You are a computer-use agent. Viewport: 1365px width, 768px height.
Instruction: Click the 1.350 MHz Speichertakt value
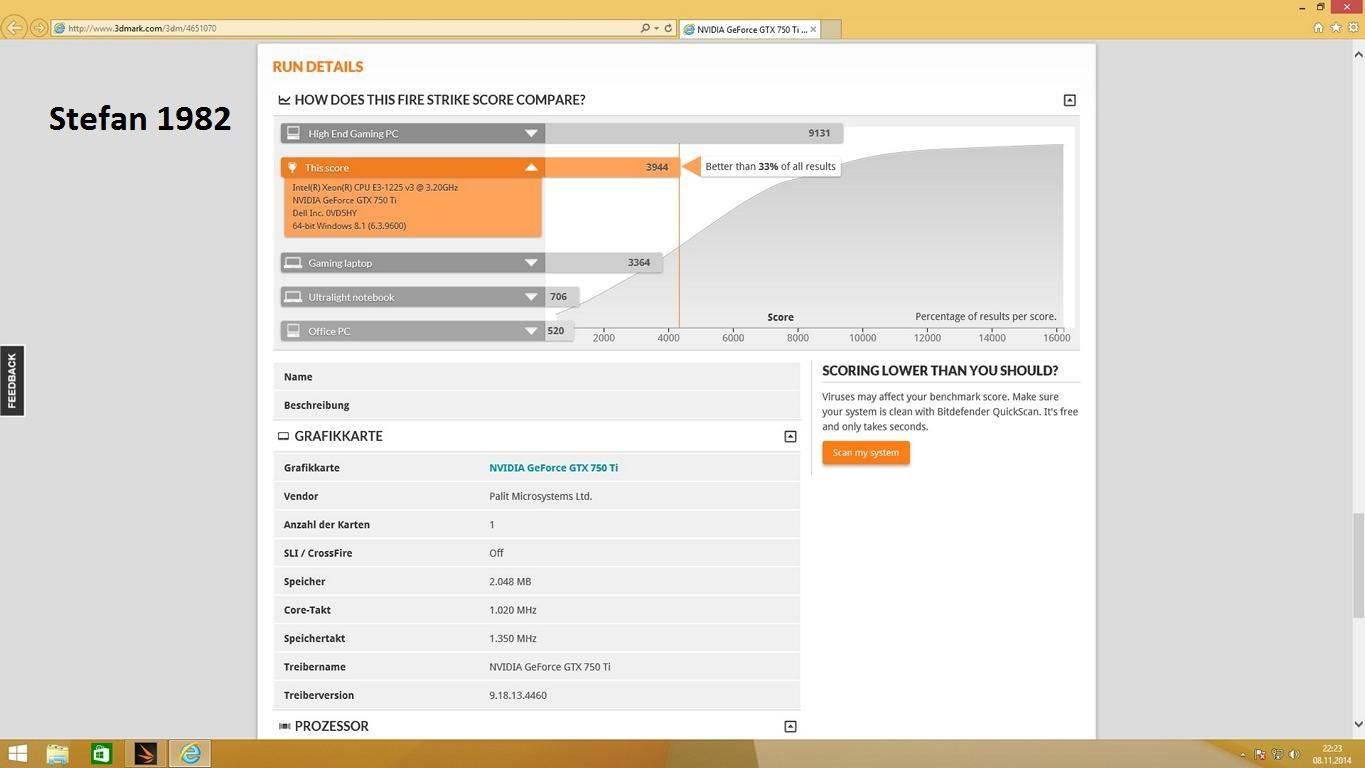pos(513,638)
